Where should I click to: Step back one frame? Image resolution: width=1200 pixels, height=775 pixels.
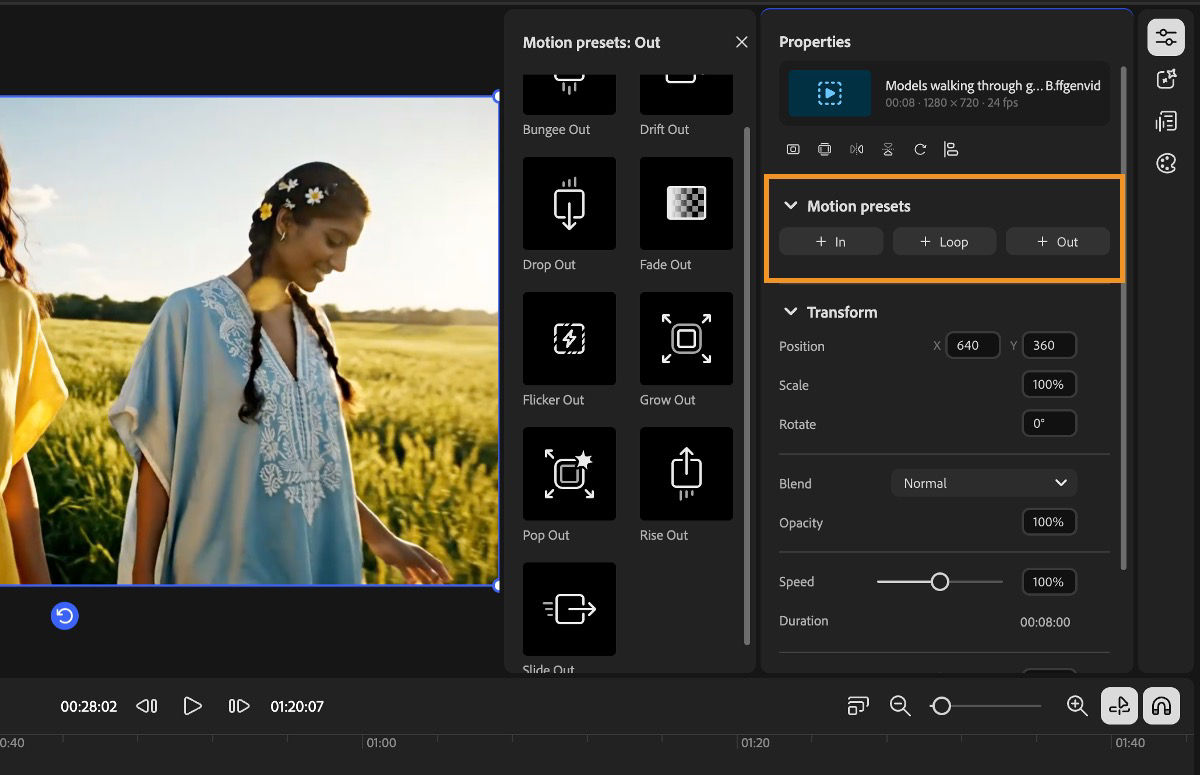(146, 706)
